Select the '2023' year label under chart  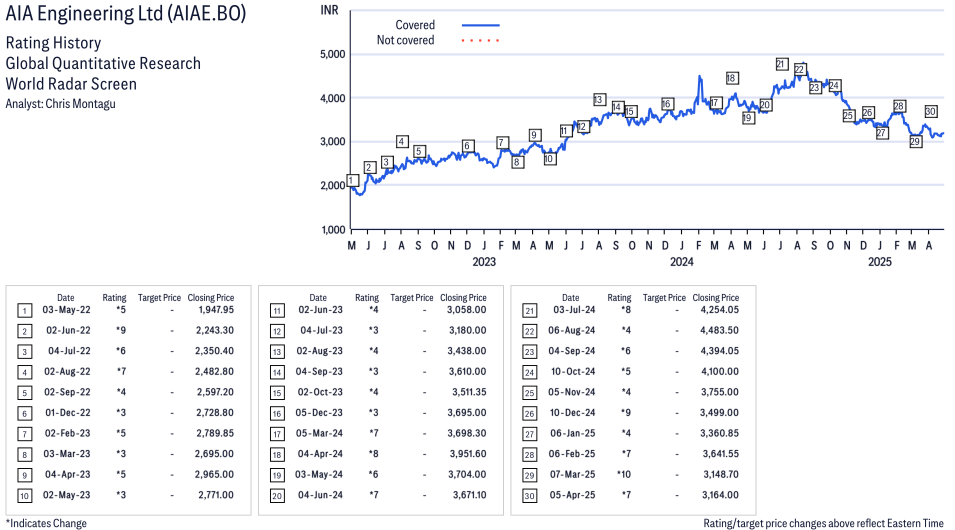point(484,262)
